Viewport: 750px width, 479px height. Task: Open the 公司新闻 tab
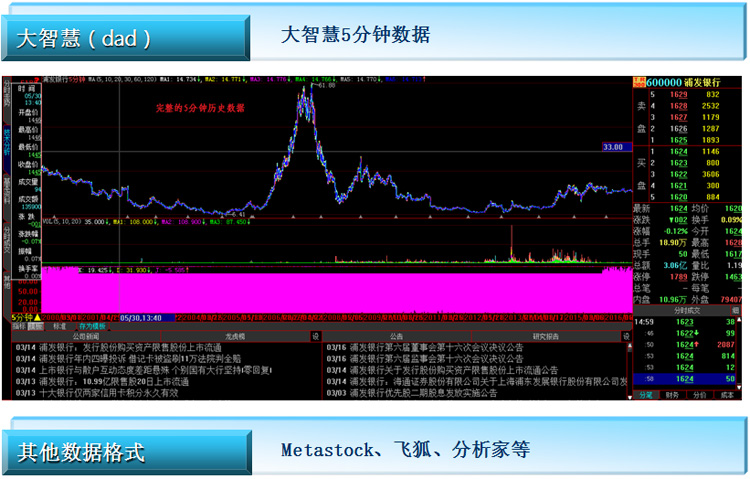pos(86,336)
